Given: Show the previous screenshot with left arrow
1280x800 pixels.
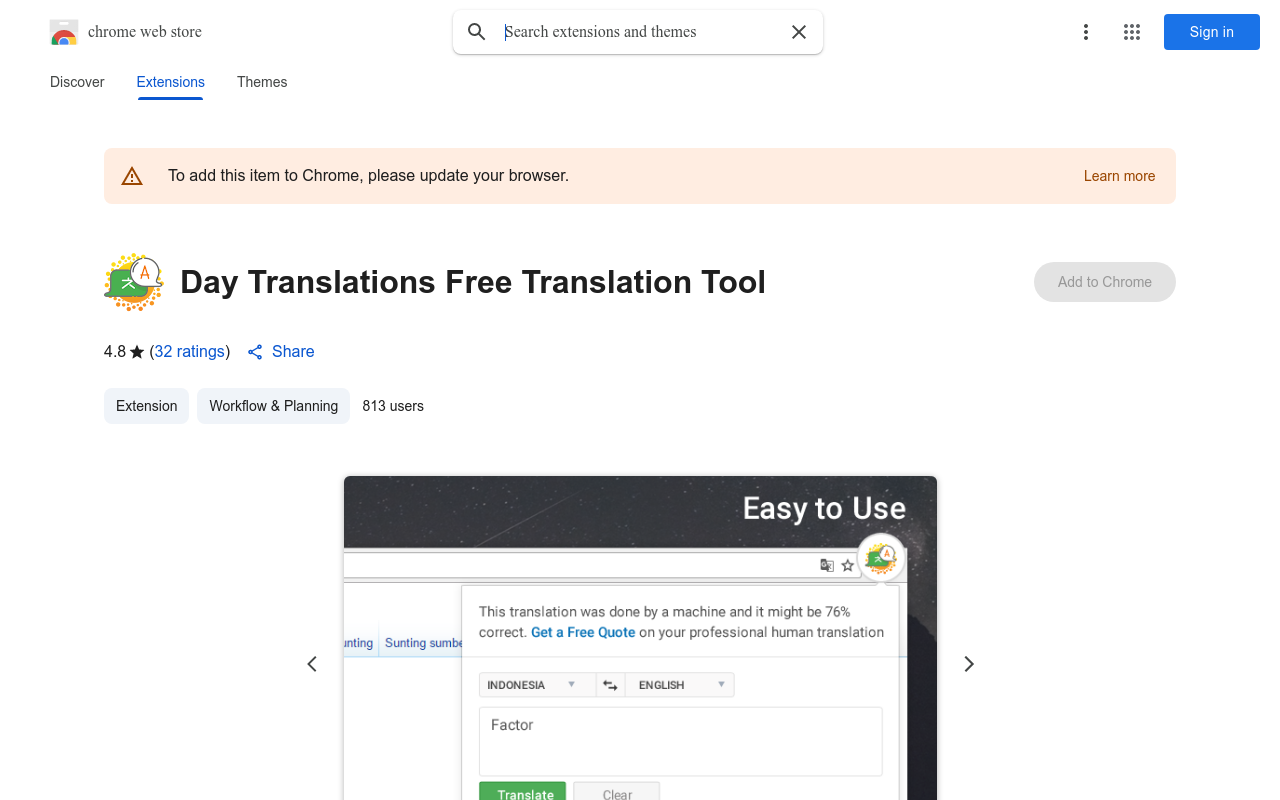Looking at the screenshot, I should click(x=312, y=664).
